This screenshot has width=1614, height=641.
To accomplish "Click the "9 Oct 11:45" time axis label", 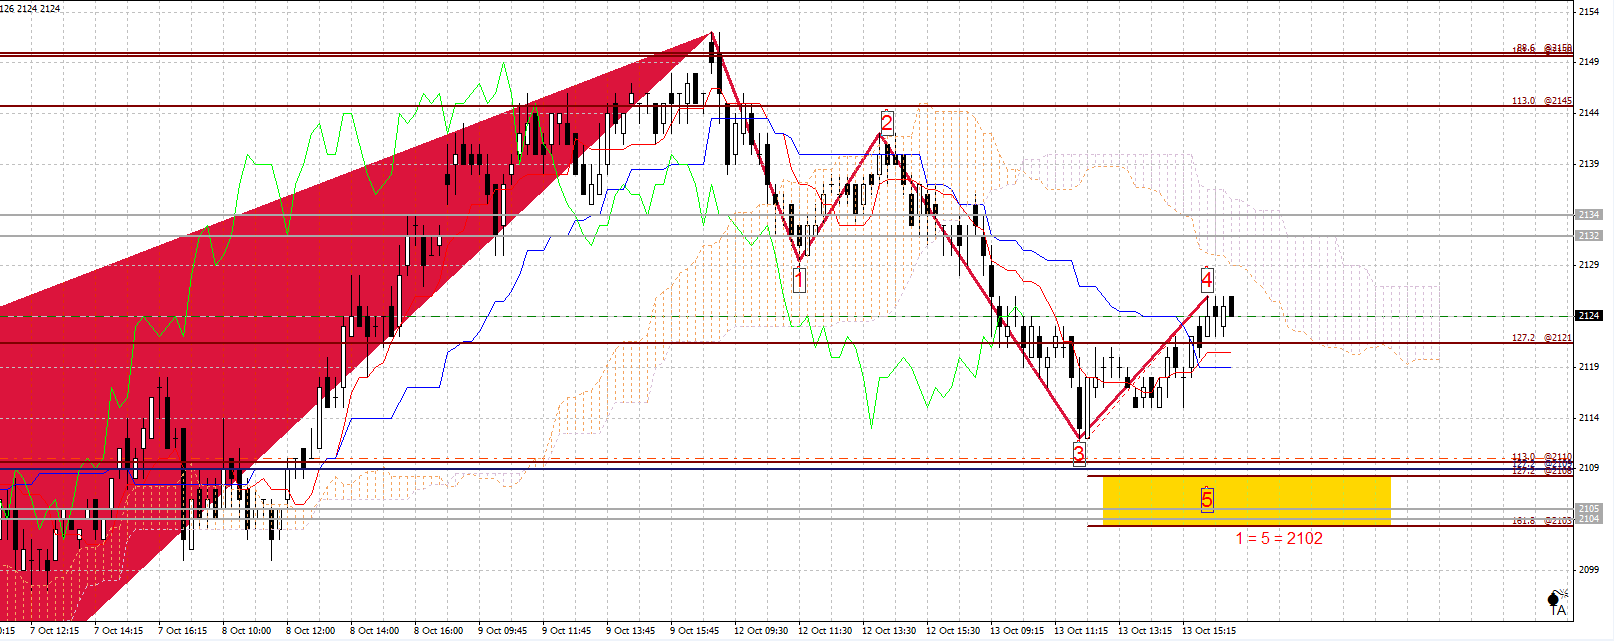I will 566,631.
